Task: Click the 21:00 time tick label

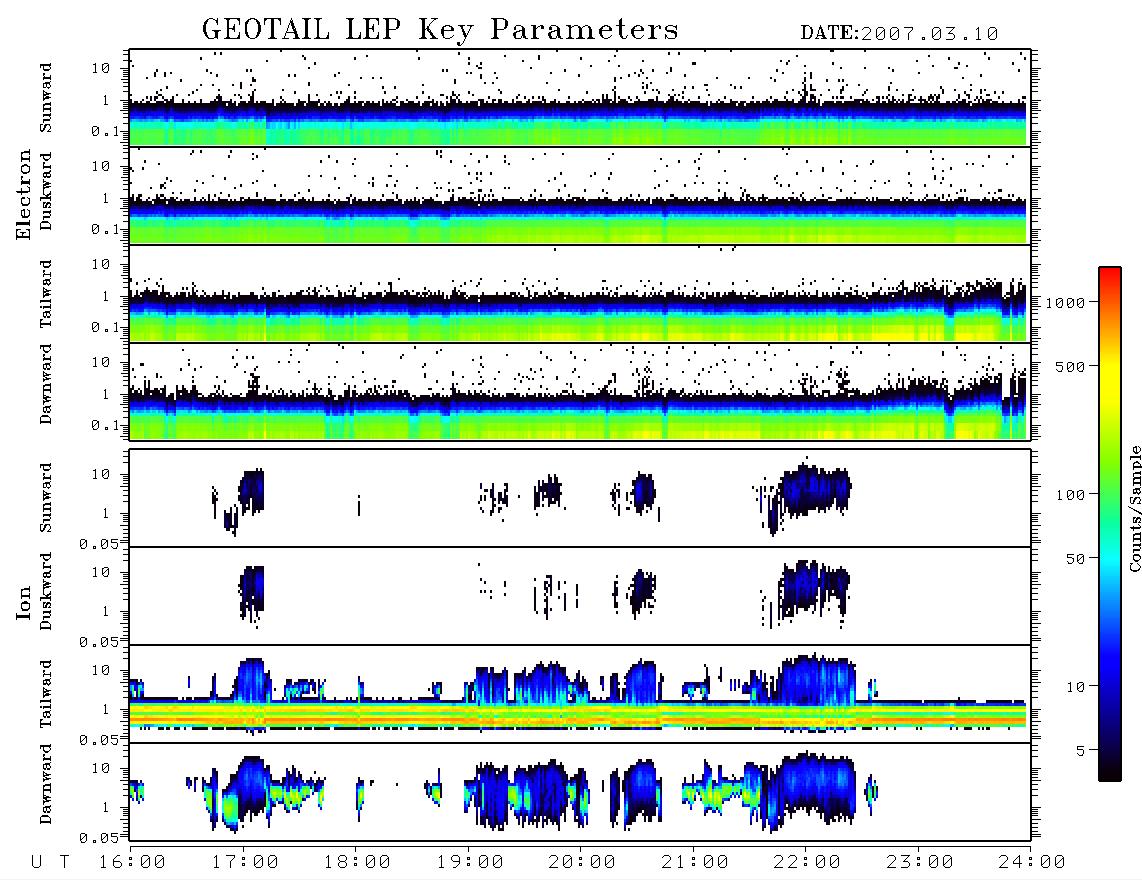Action: click(x=695, y=863)
